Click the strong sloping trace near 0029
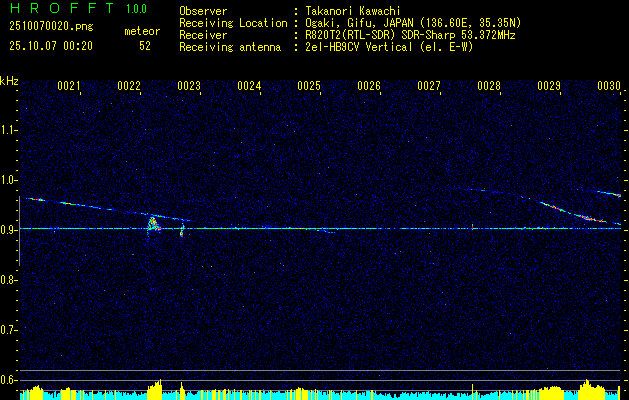The image size is (629, 400). tap(574, 212)
